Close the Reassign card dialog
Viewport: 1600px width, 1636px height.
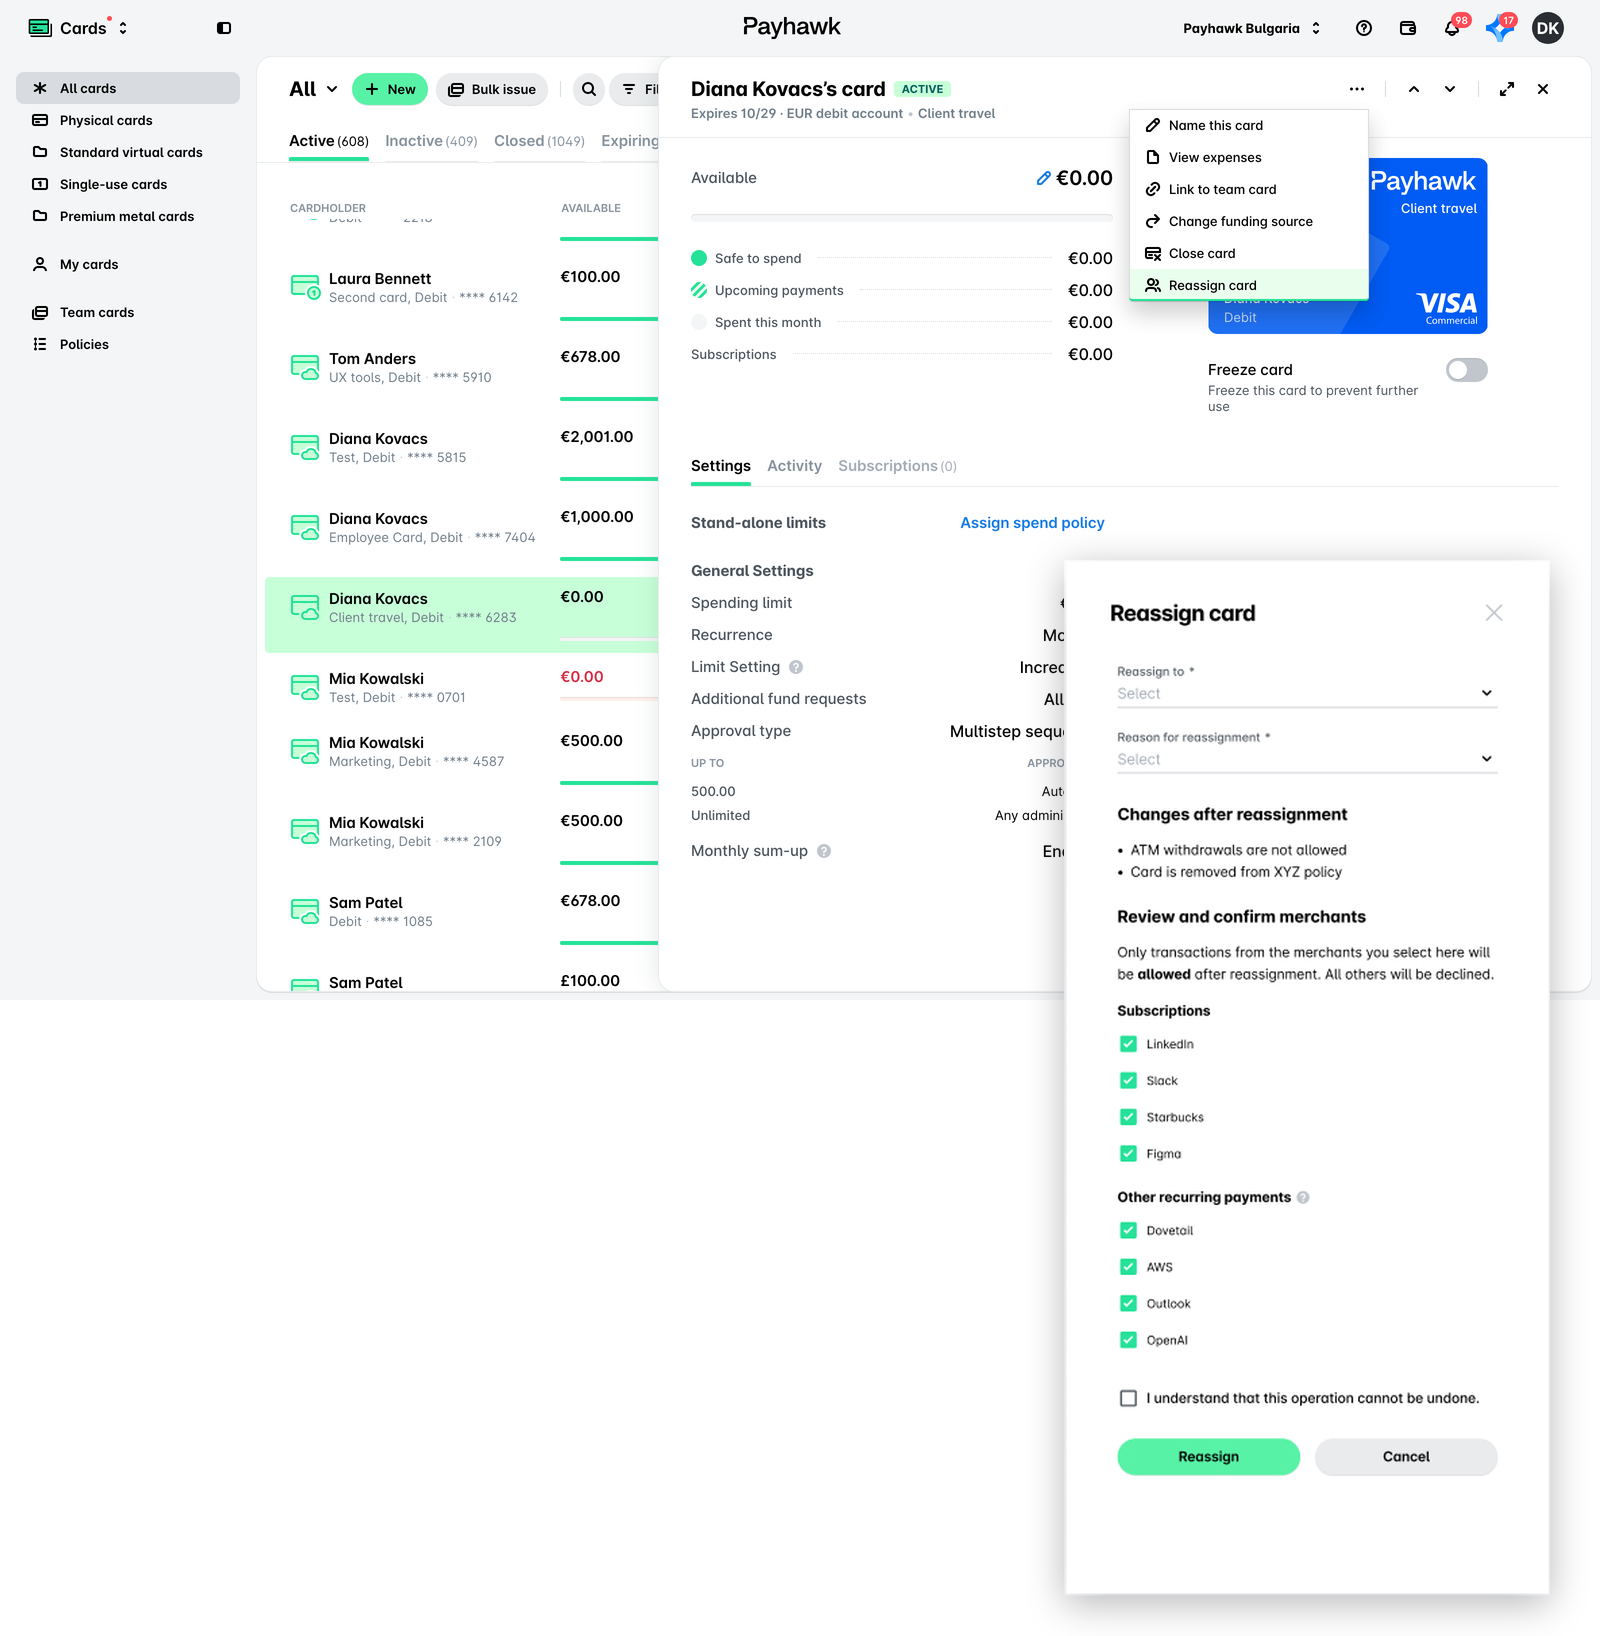click(x=1494, y=613)
